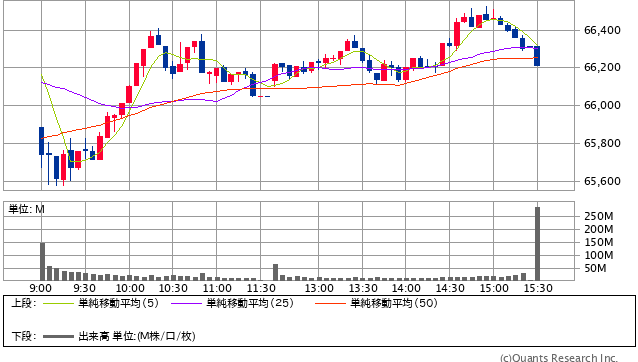Viewport: 638px width, 362px height.
Task: Click the orange 単純移動平均(50) legend line
Action: 330,303
